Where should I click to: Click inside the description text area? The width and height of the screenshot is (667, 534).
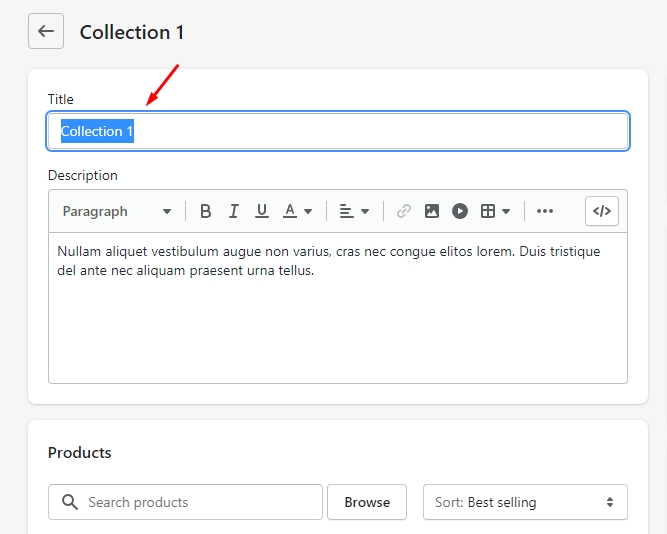point(338,320)
